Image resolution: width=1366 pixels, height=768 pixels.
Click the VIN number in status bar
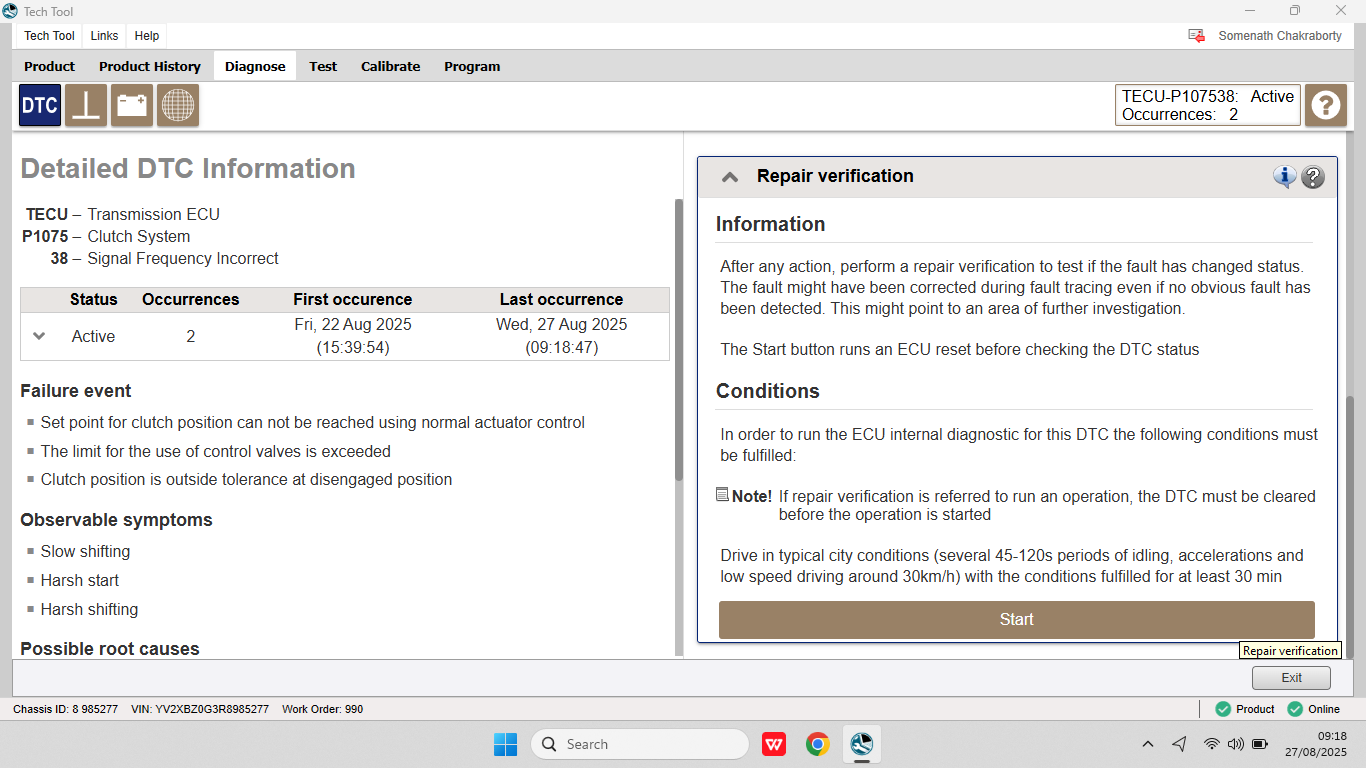pyautogui.click(x=200, y=709)
